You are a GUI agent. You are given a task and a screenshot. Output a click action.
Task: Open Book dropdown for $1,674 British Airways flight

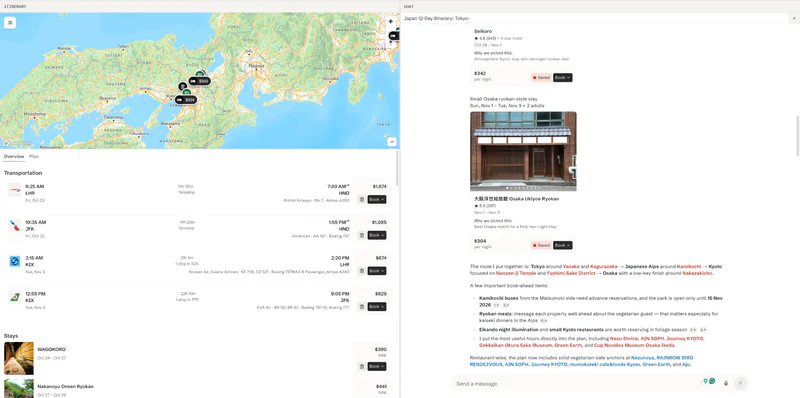click(377, 200)
